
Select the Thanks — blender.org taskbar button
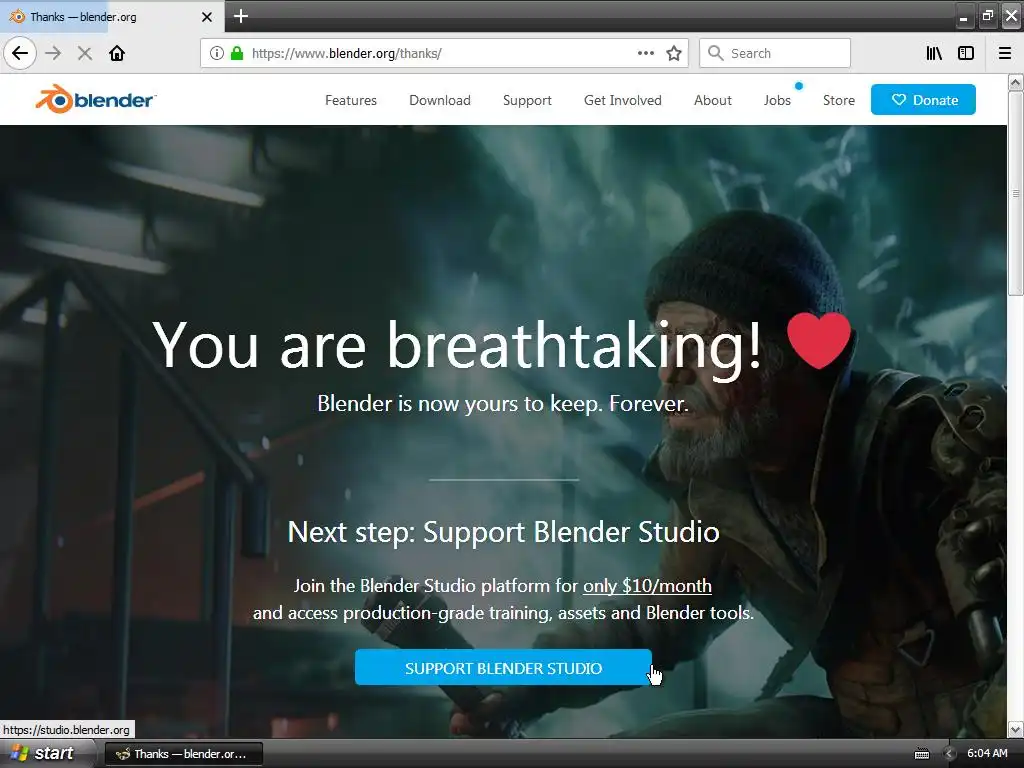(x=184, y=754)
